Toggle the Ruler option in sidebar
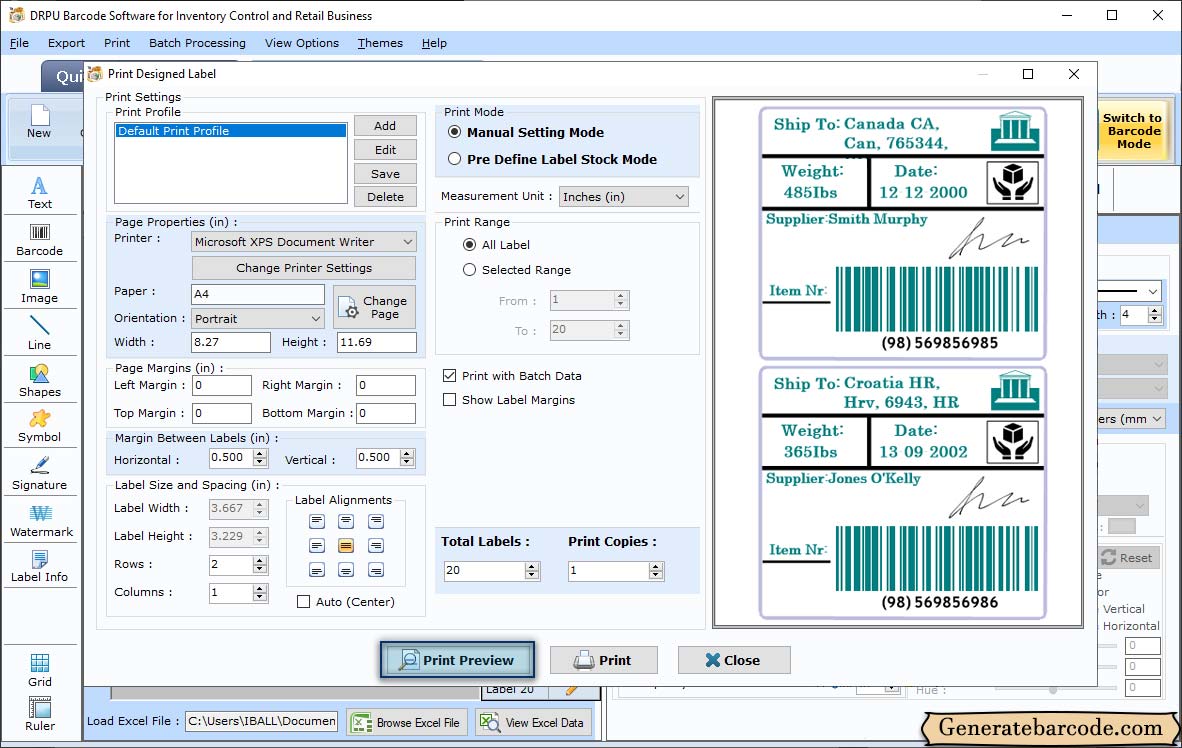 40,714
